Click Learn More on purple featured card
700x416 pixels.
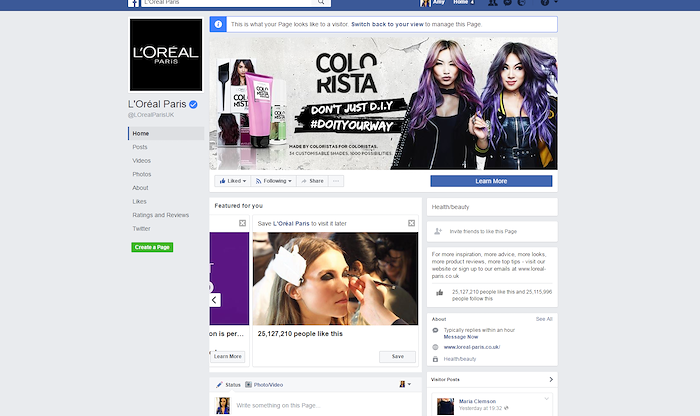tap(227, 357)
